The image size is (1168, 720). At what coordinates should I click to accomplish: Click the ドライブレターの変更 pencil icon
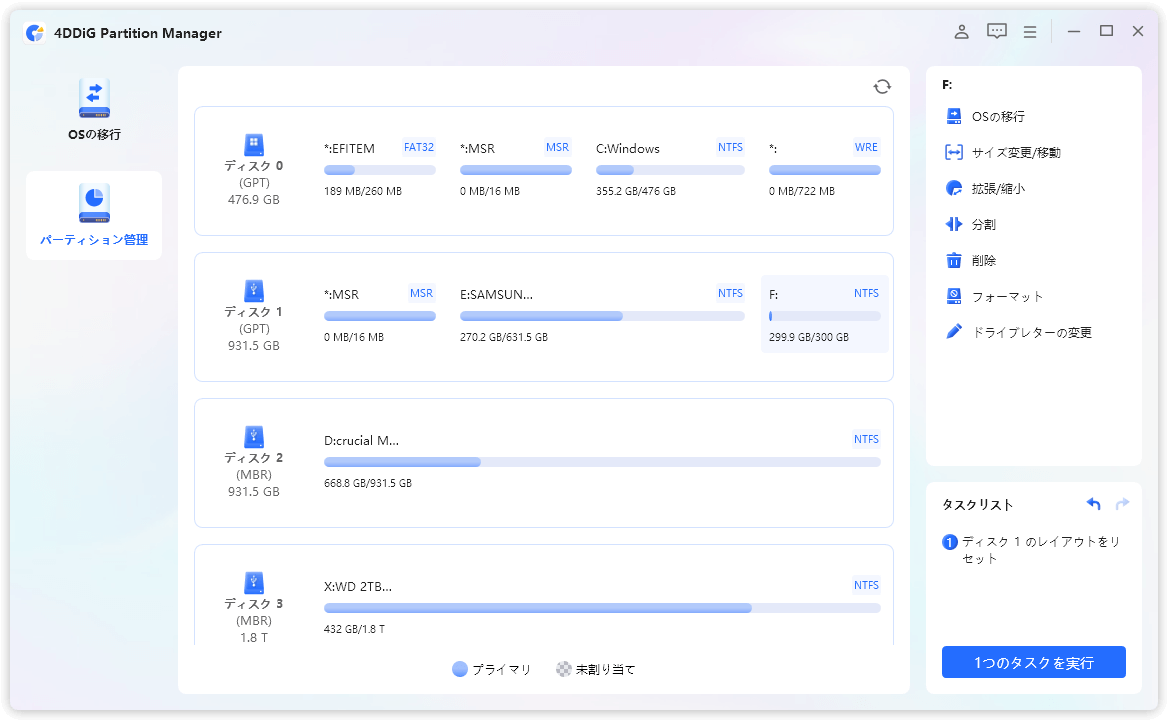point(953,332)
